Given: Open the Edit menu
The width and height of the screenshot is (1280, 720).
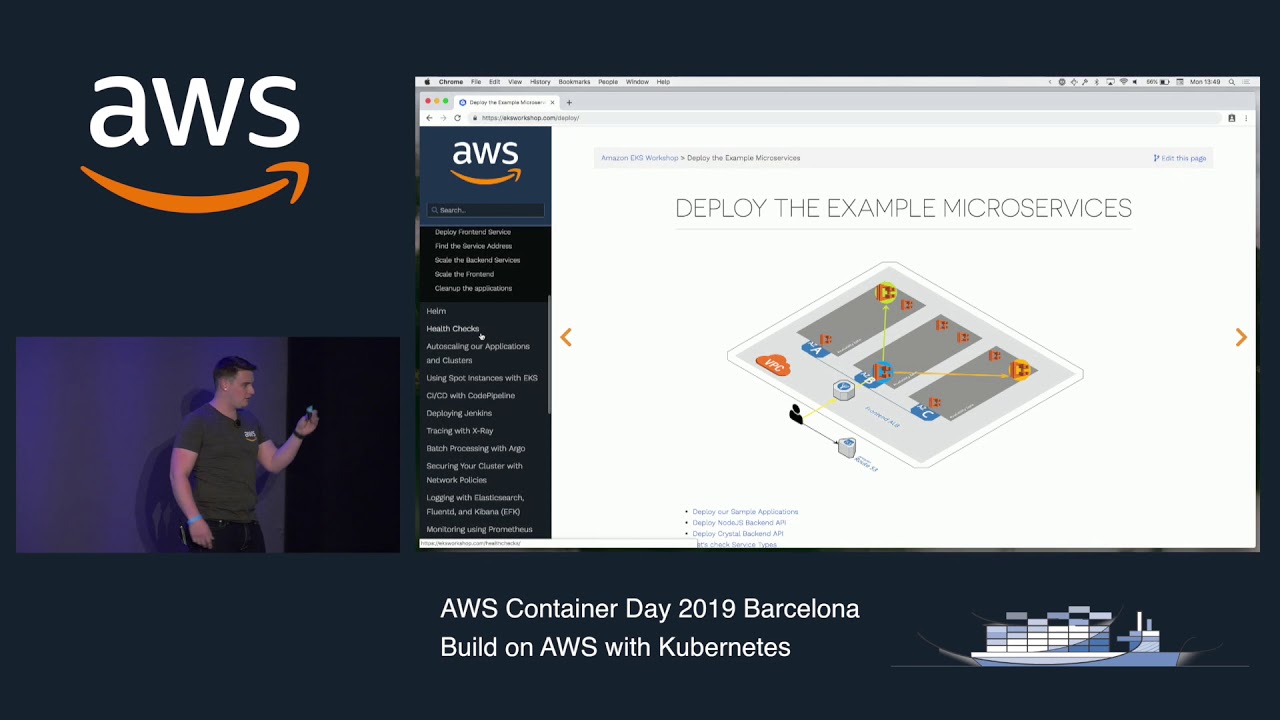Looking at the screenshot, I should (x=494, y=82).
